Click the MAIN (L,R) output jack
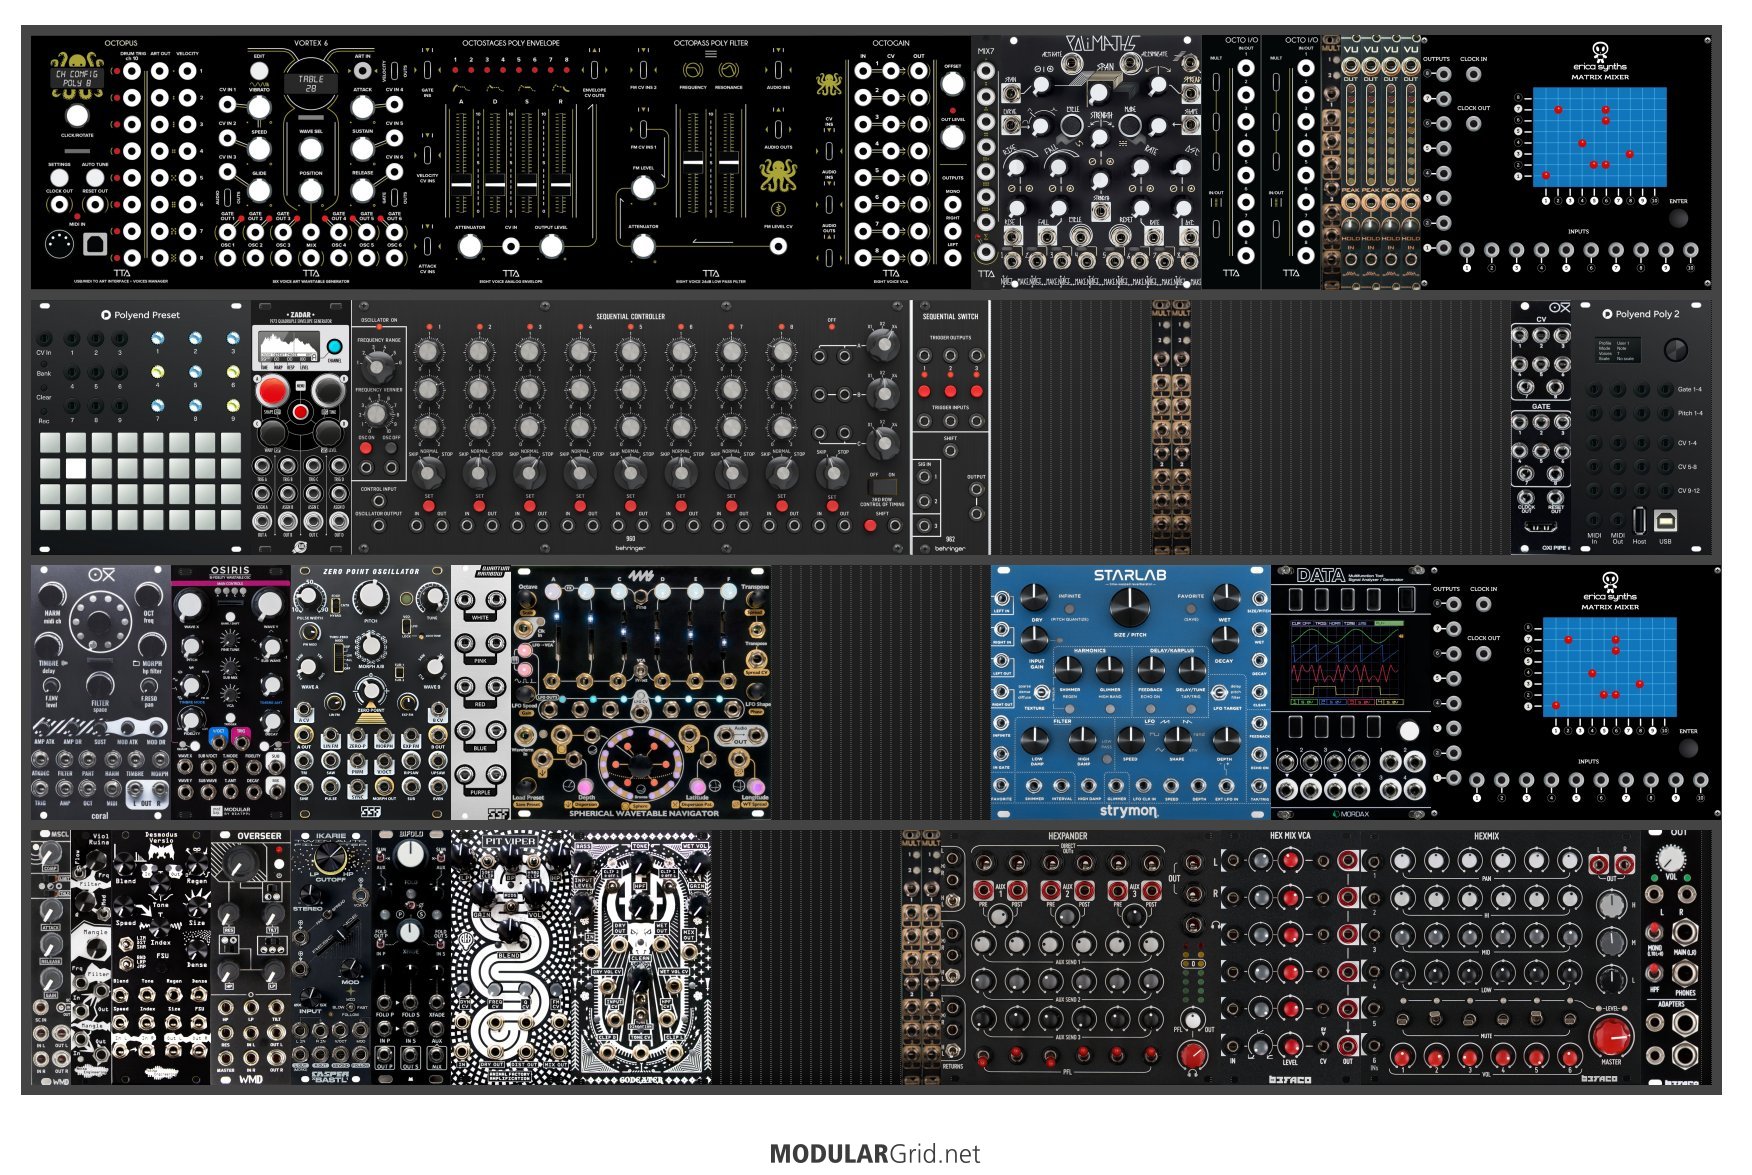 click(x=1685, y=934)
